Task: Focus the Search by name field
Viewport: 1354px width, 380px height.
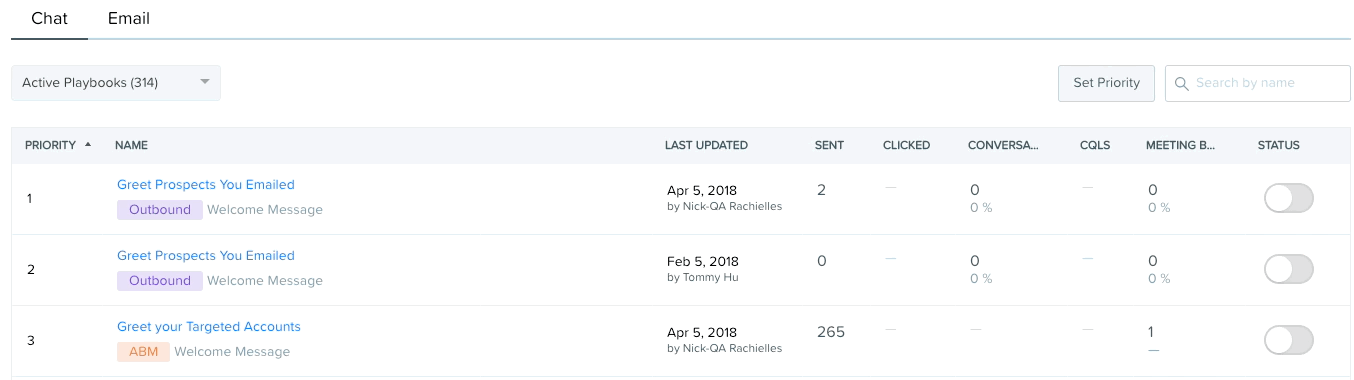Action: point(1258,83)
